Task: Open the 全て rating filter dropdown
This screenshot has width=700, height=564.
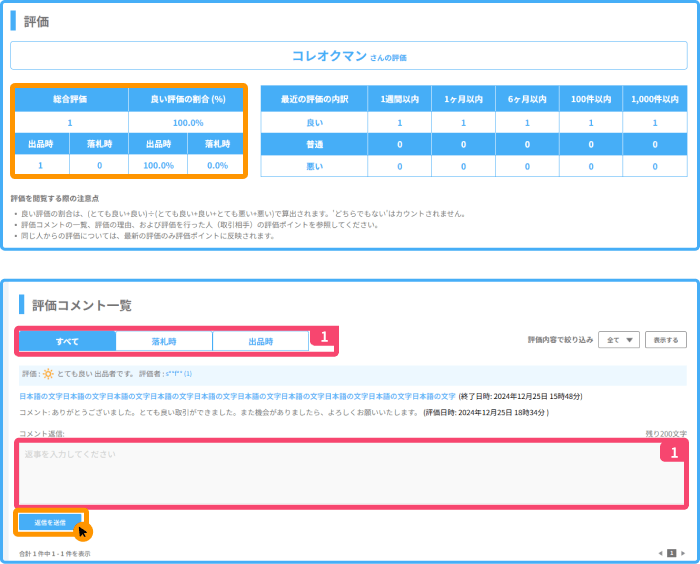Action: [619, 340]
